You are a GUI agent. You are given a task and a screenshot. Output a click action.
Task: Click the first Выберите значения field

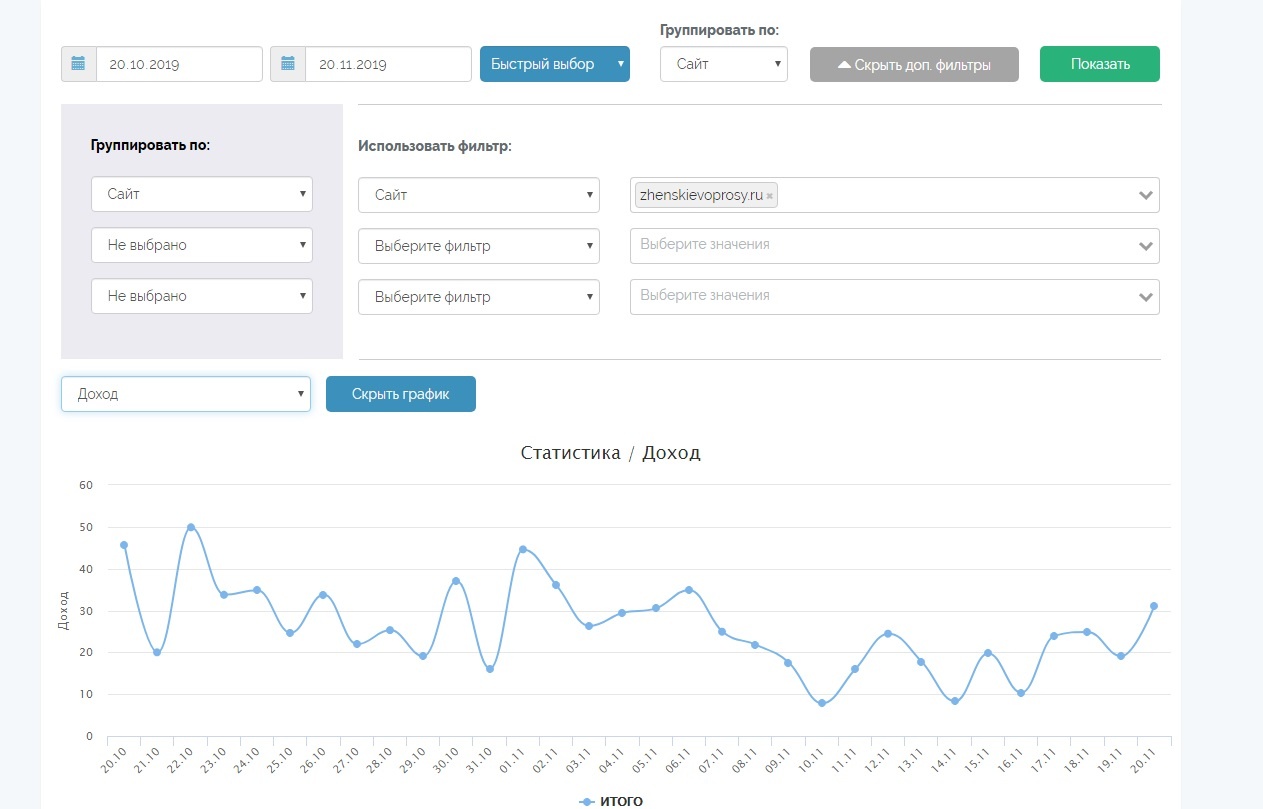880,245
